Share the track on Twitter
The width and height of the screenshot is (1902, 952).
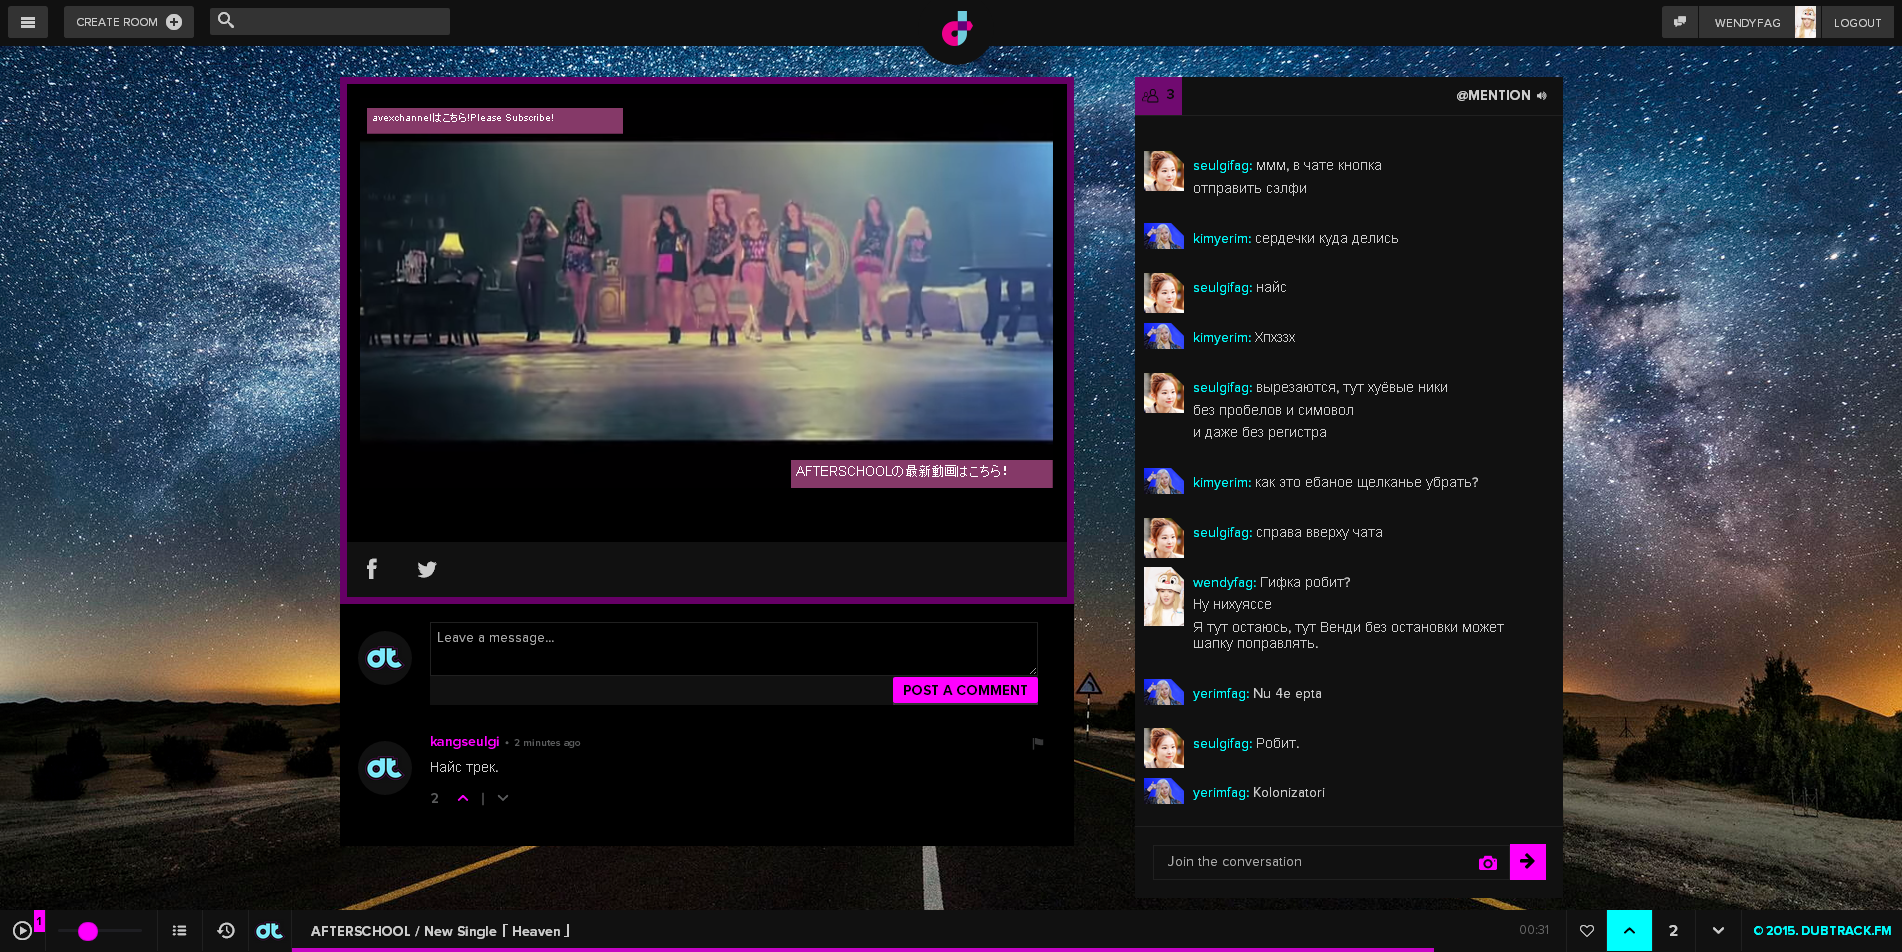[x=427, y=569]
